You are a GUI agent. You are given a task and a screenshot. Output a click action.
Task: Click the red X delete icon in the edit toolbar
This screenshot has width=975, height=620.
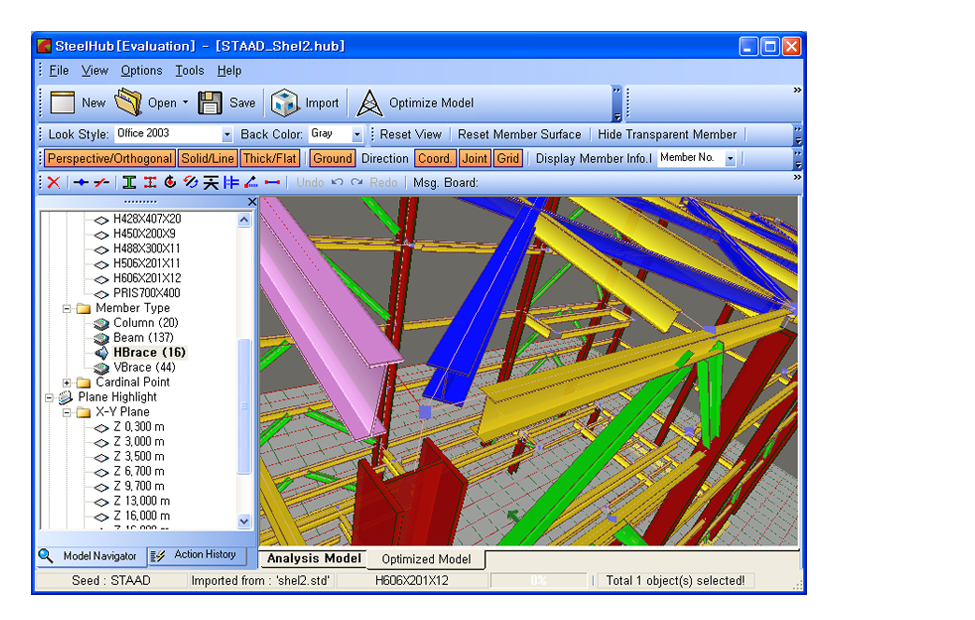pyautogui.click(x=54, y=182)
